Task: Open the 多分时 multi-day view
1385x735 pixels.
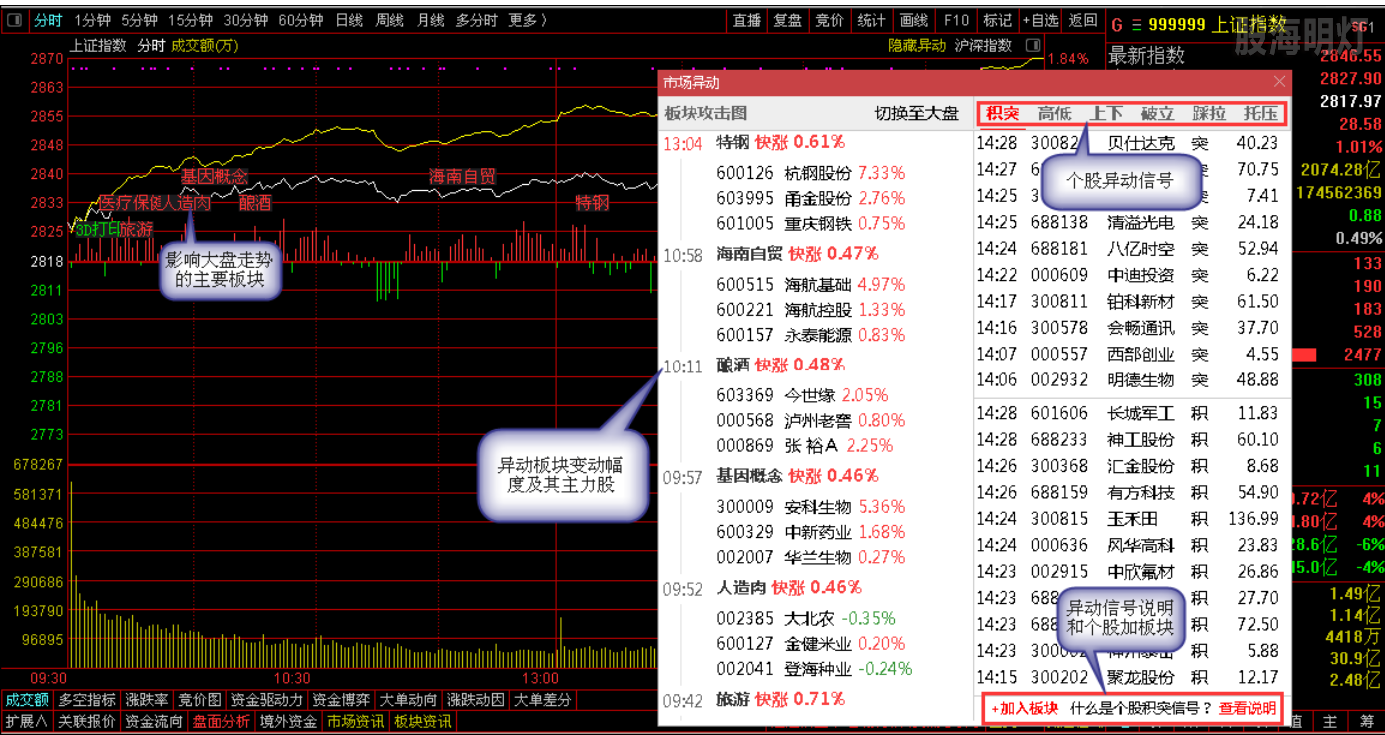Action: point(477,21)
